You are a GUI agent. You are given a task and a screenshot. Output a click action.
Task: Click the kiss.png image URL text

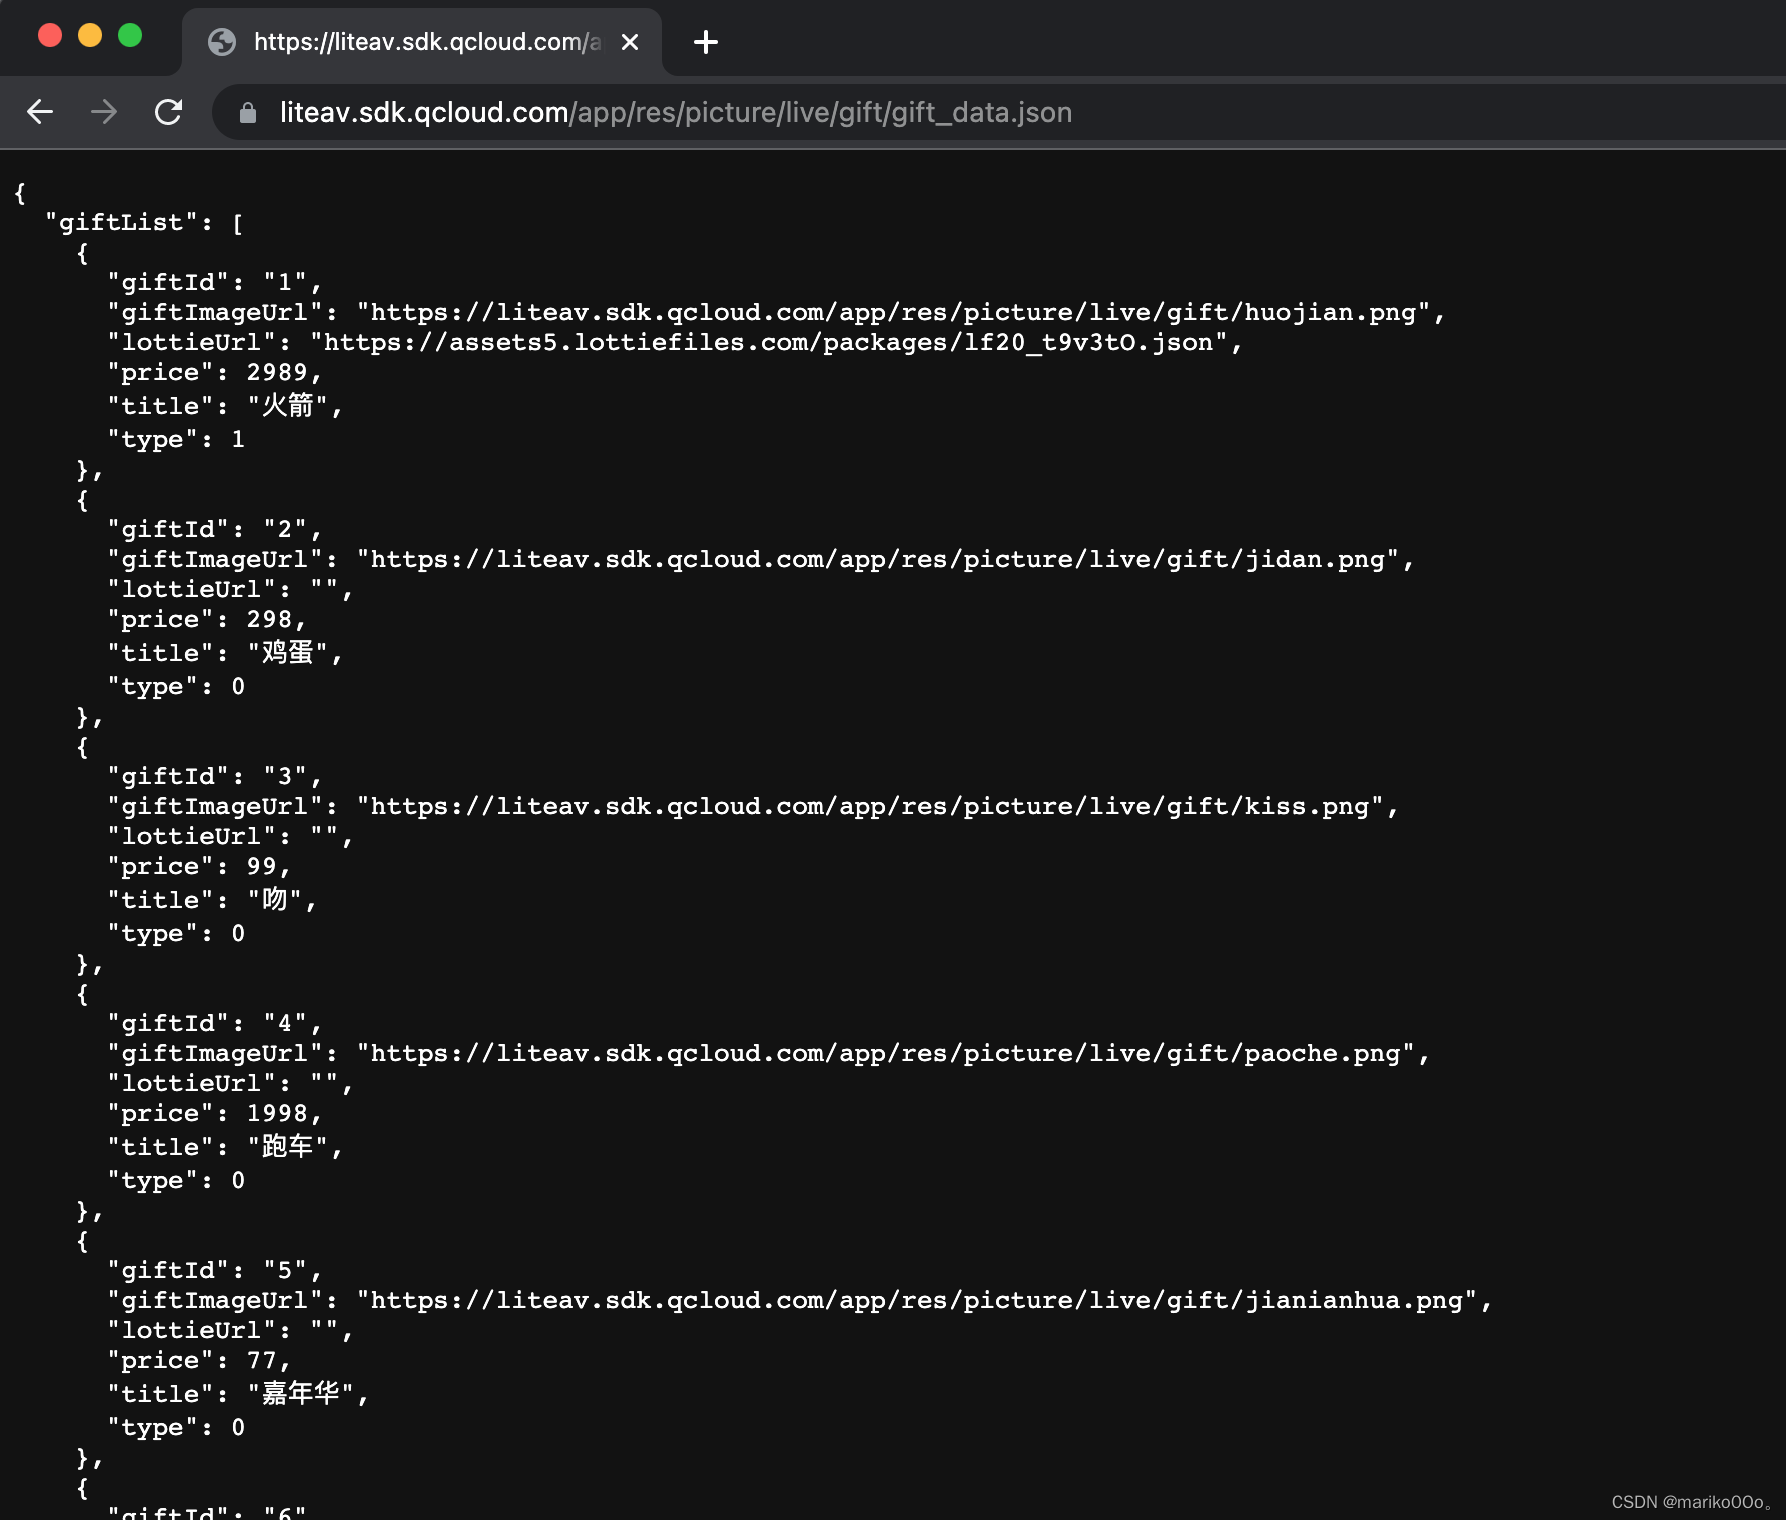[x=872, y=807]
